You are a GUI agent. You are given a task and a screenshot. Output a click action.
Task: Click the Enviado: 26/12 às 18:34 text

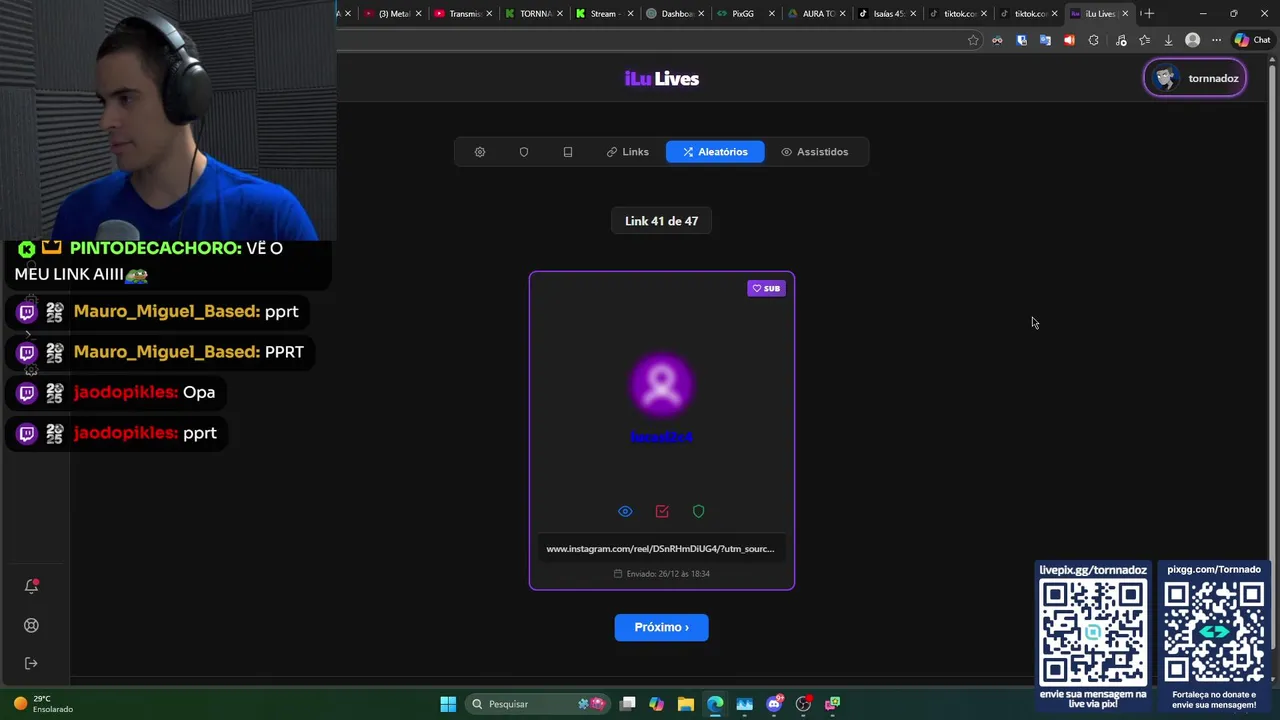click(x=661, y=574)
